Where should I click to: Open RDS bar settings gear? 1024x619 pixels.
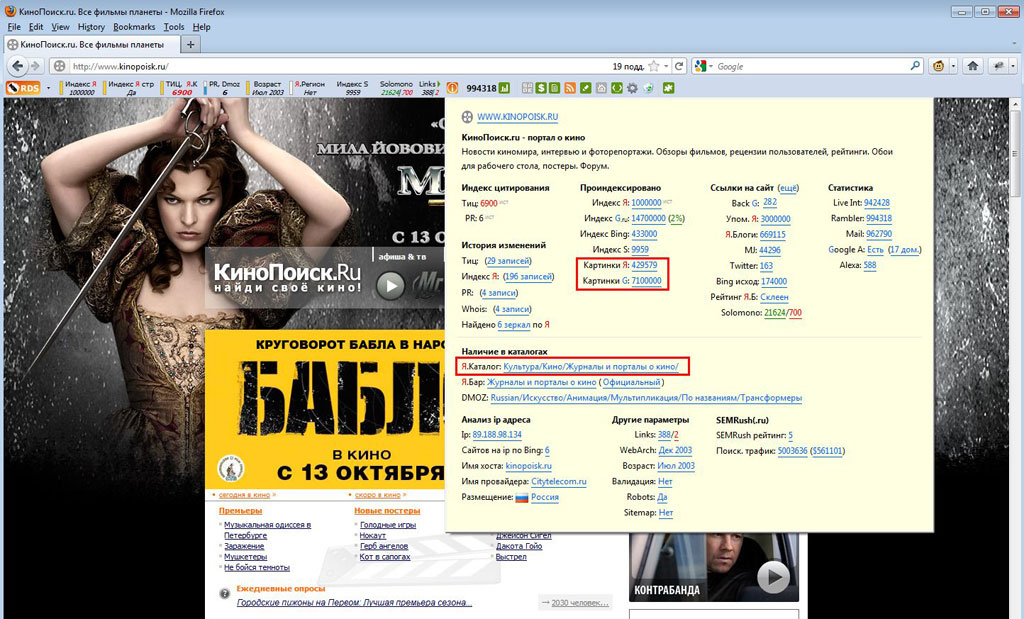click(x=631, y=88)
